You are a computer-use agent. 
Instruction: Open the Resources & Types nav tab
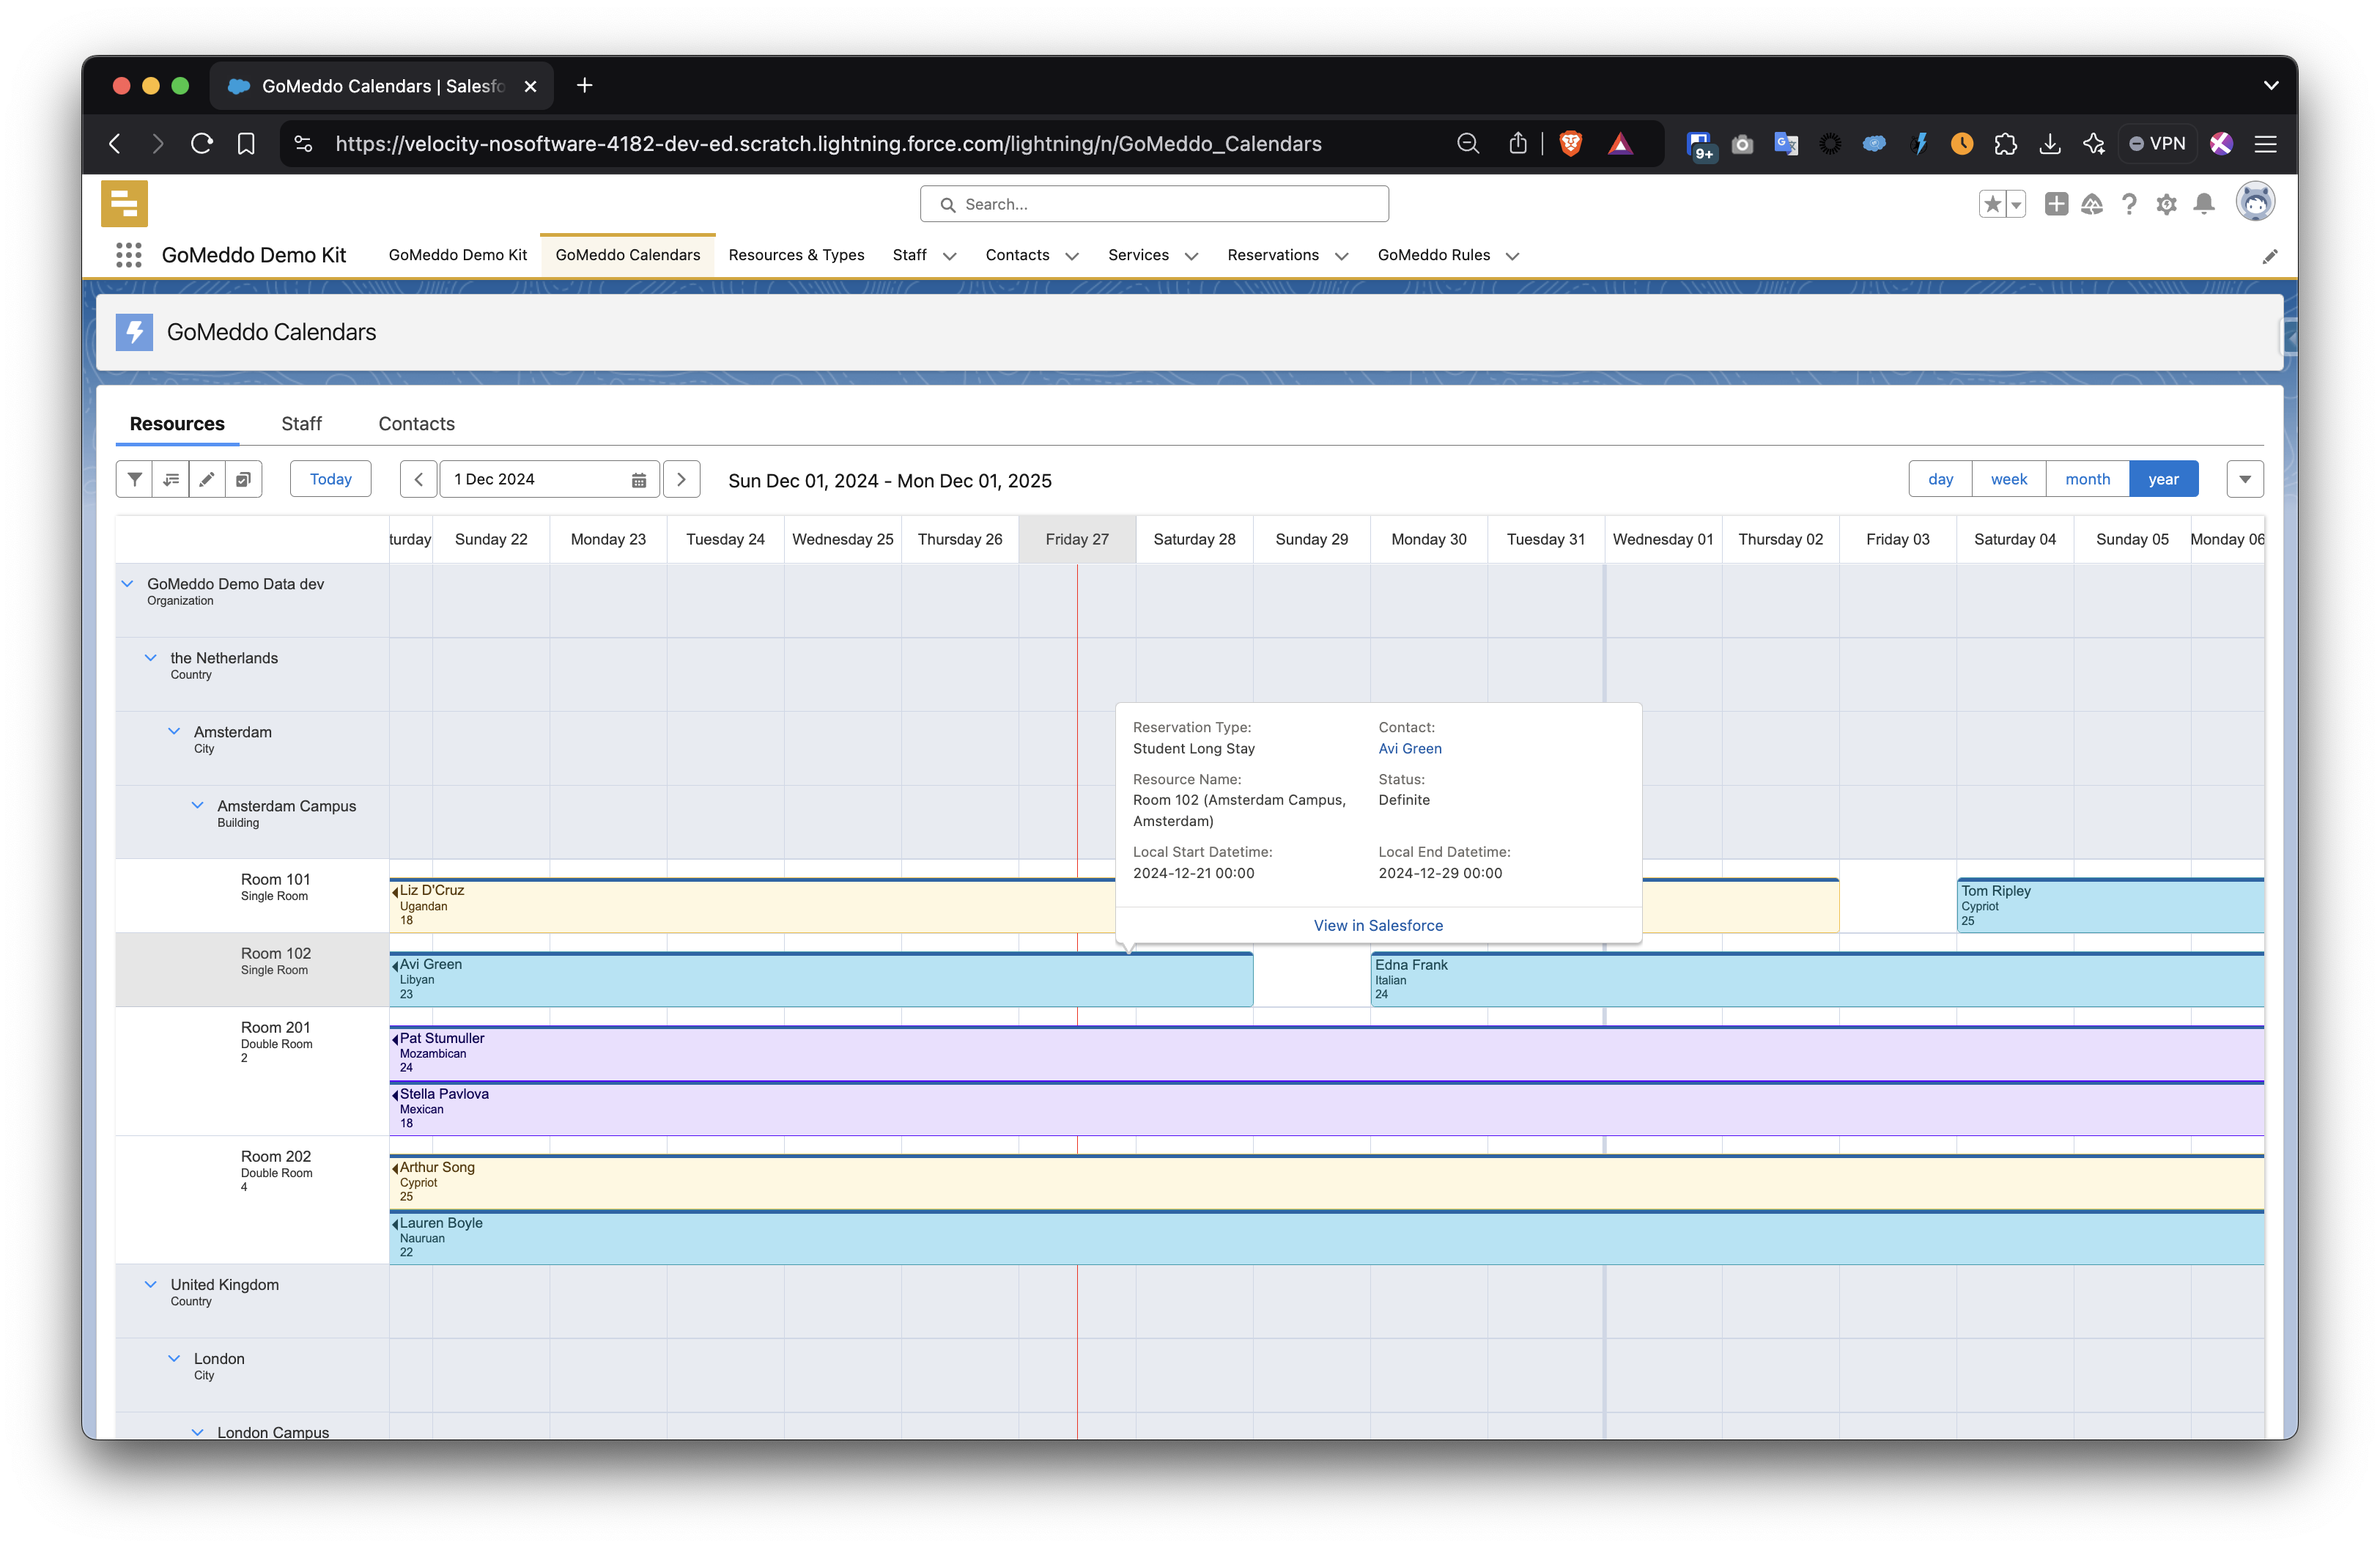[796, 255]
